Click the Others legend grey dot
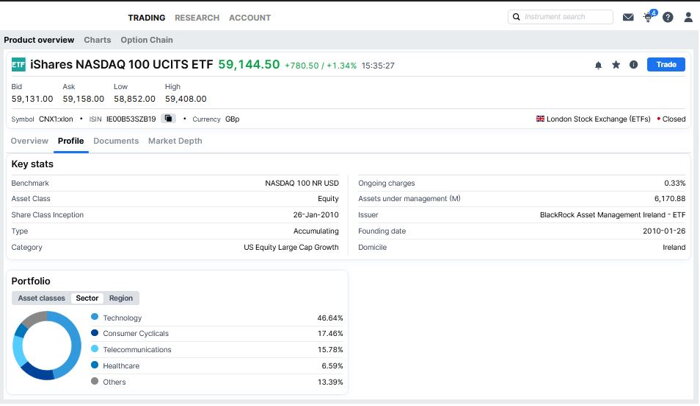Screen dimensions: 700x406 pos(95,381)
